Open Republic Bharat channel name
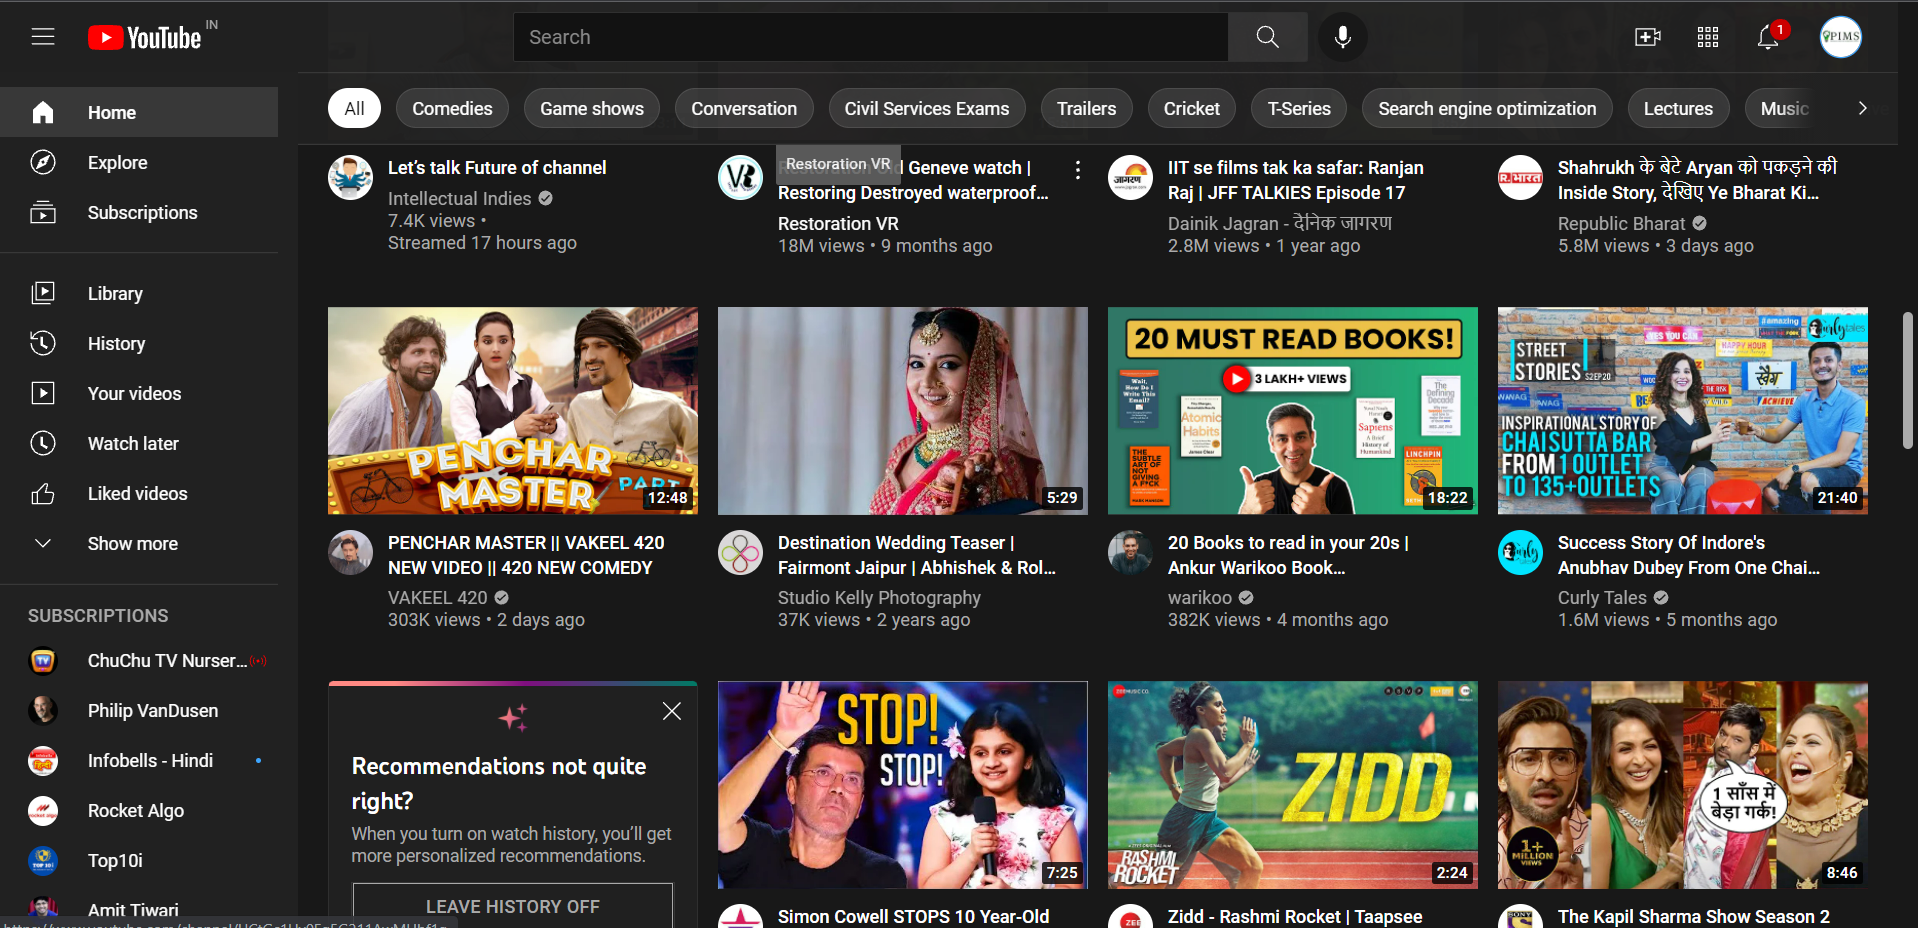Screen dimensions: 1918x928 coord(1621,224)
